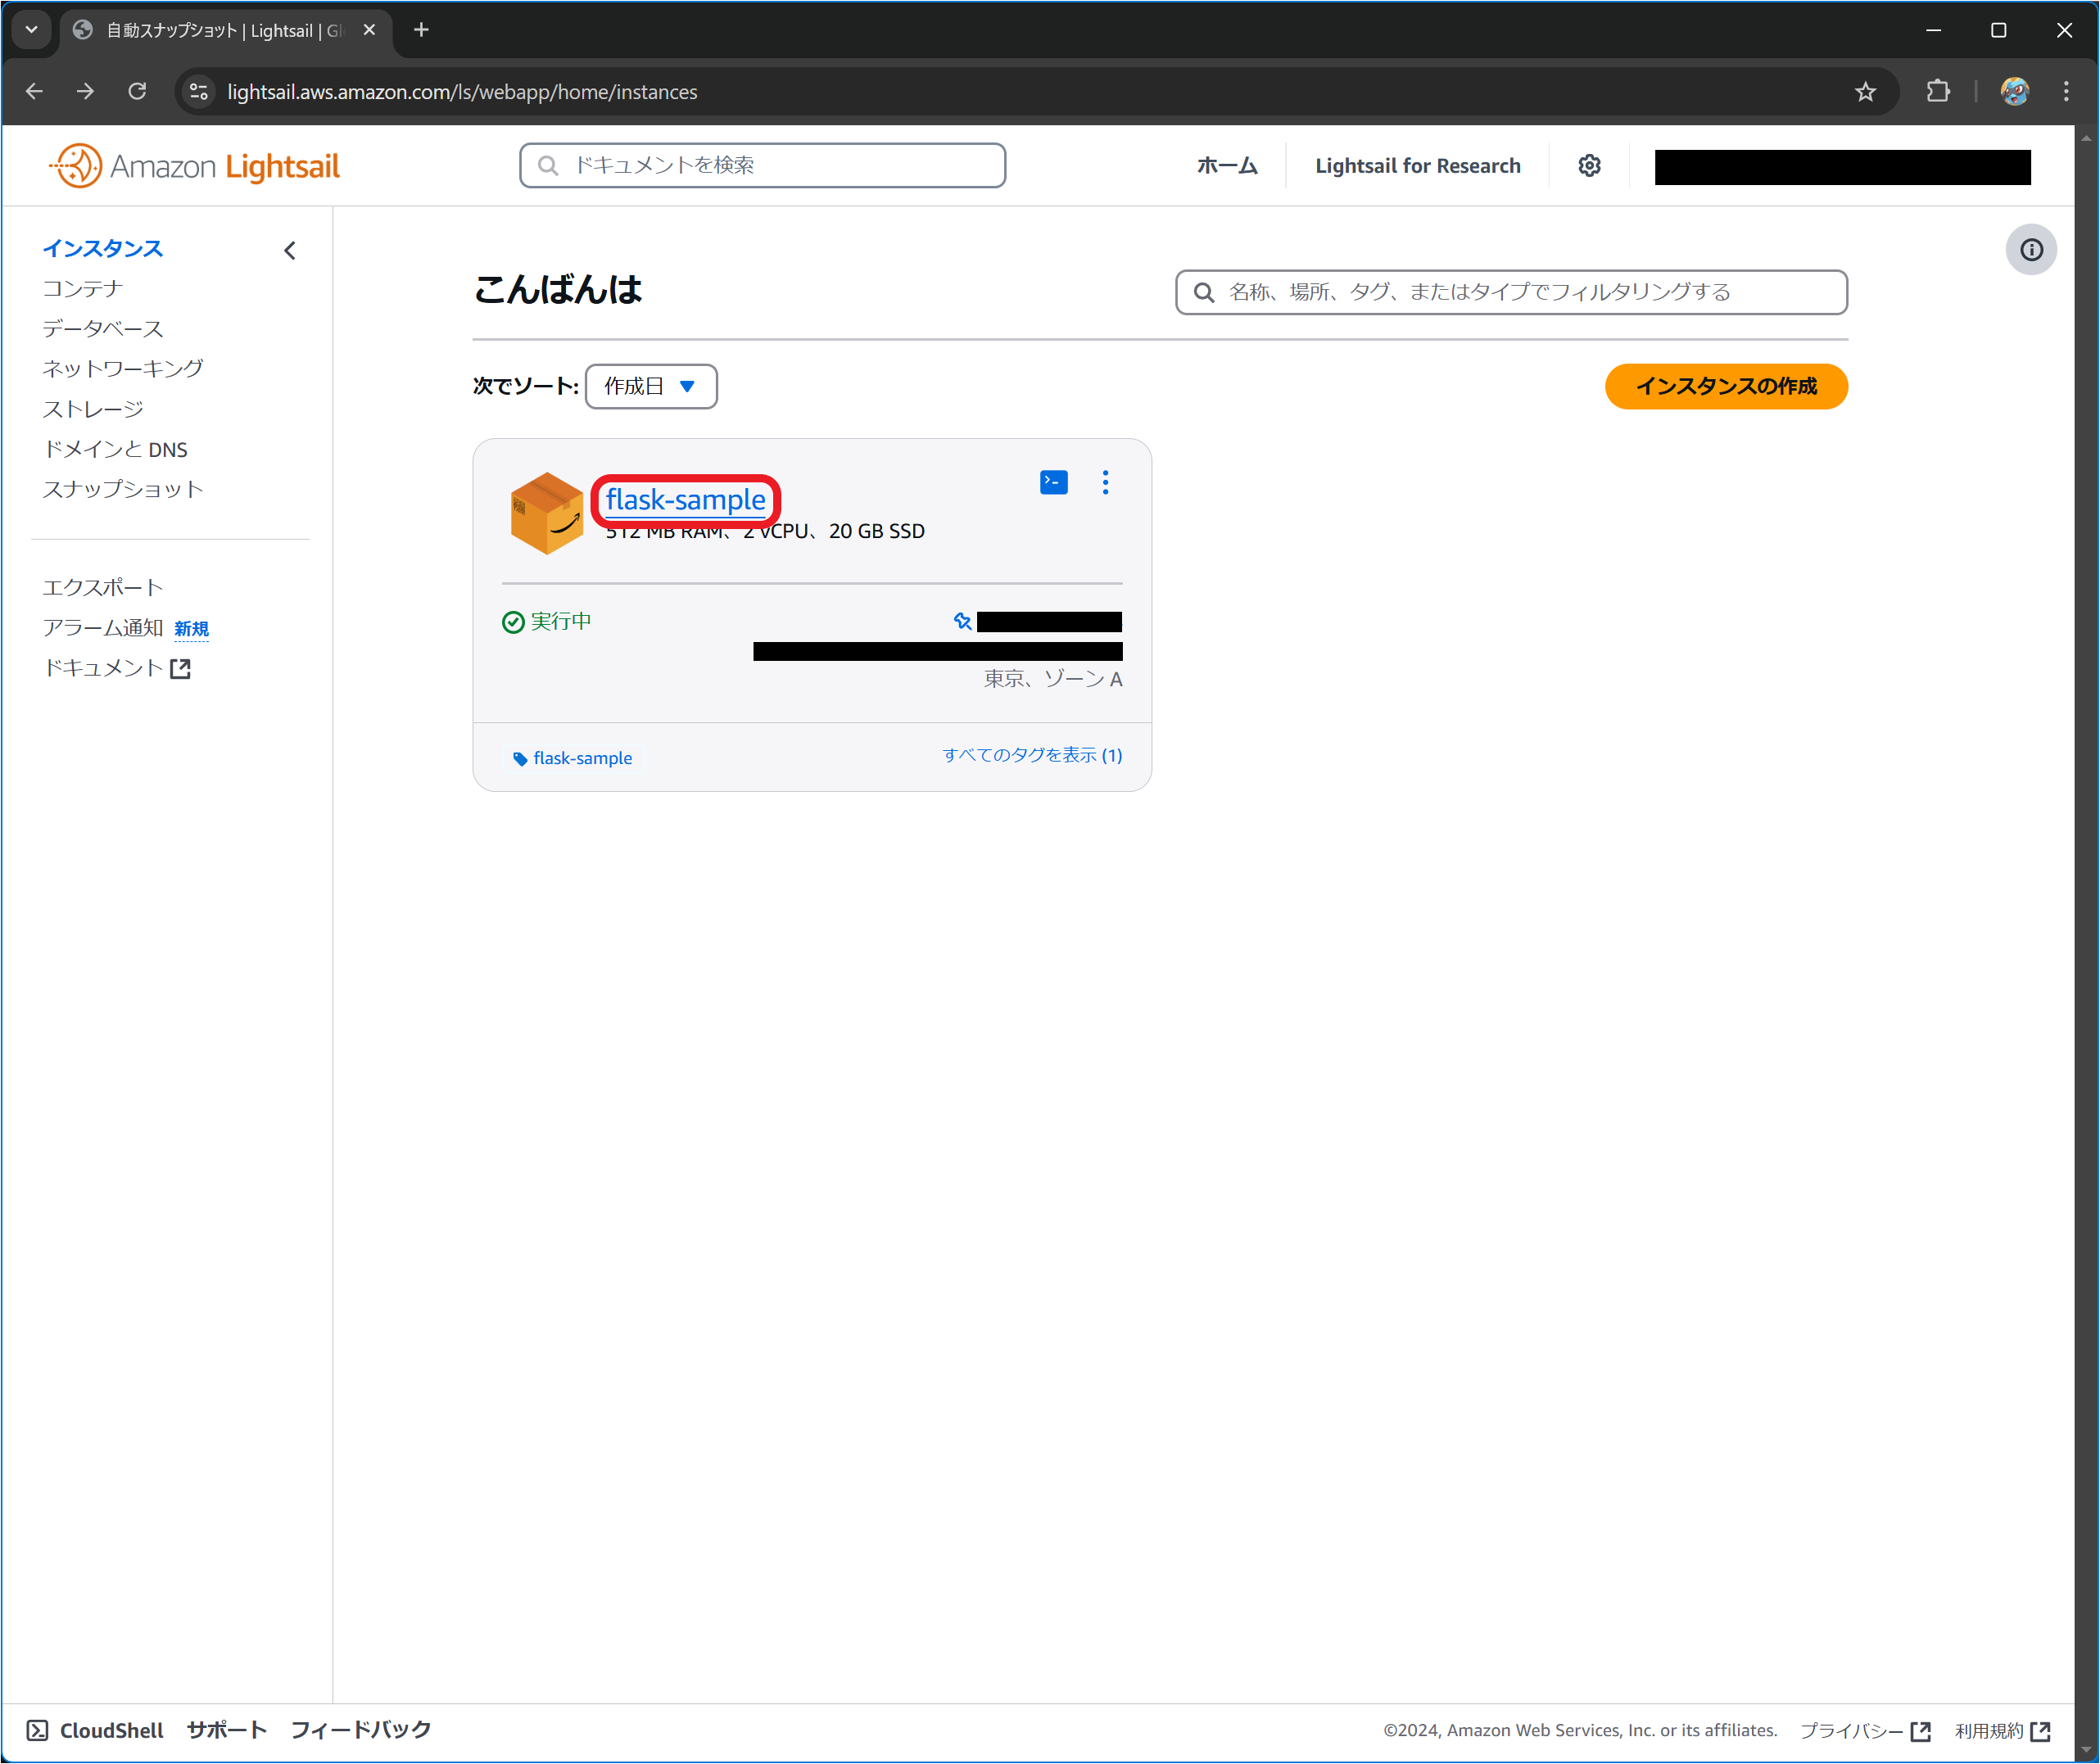Open the browser SSH terminal icon for flask-sample
Screen dimensions: 2100x1764
point(1053,483)
